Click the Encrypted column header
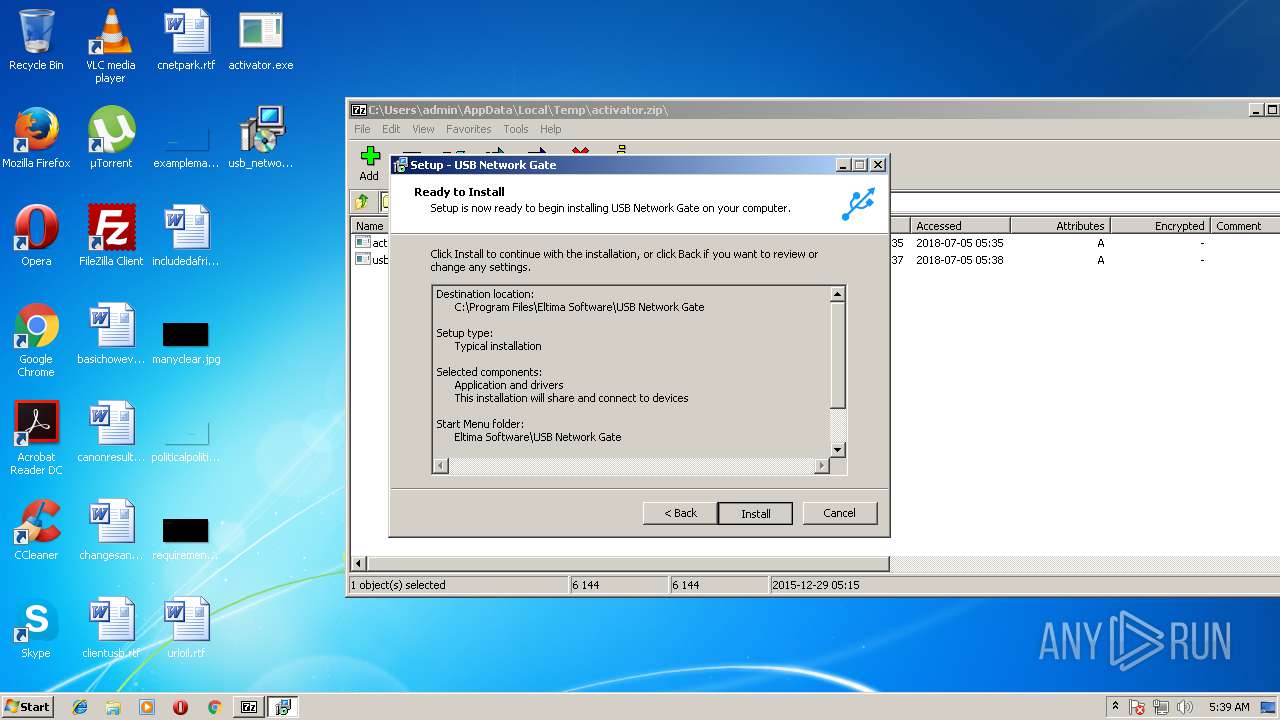The width and height of the screenshot is (1280, 720). [1160, 226]
